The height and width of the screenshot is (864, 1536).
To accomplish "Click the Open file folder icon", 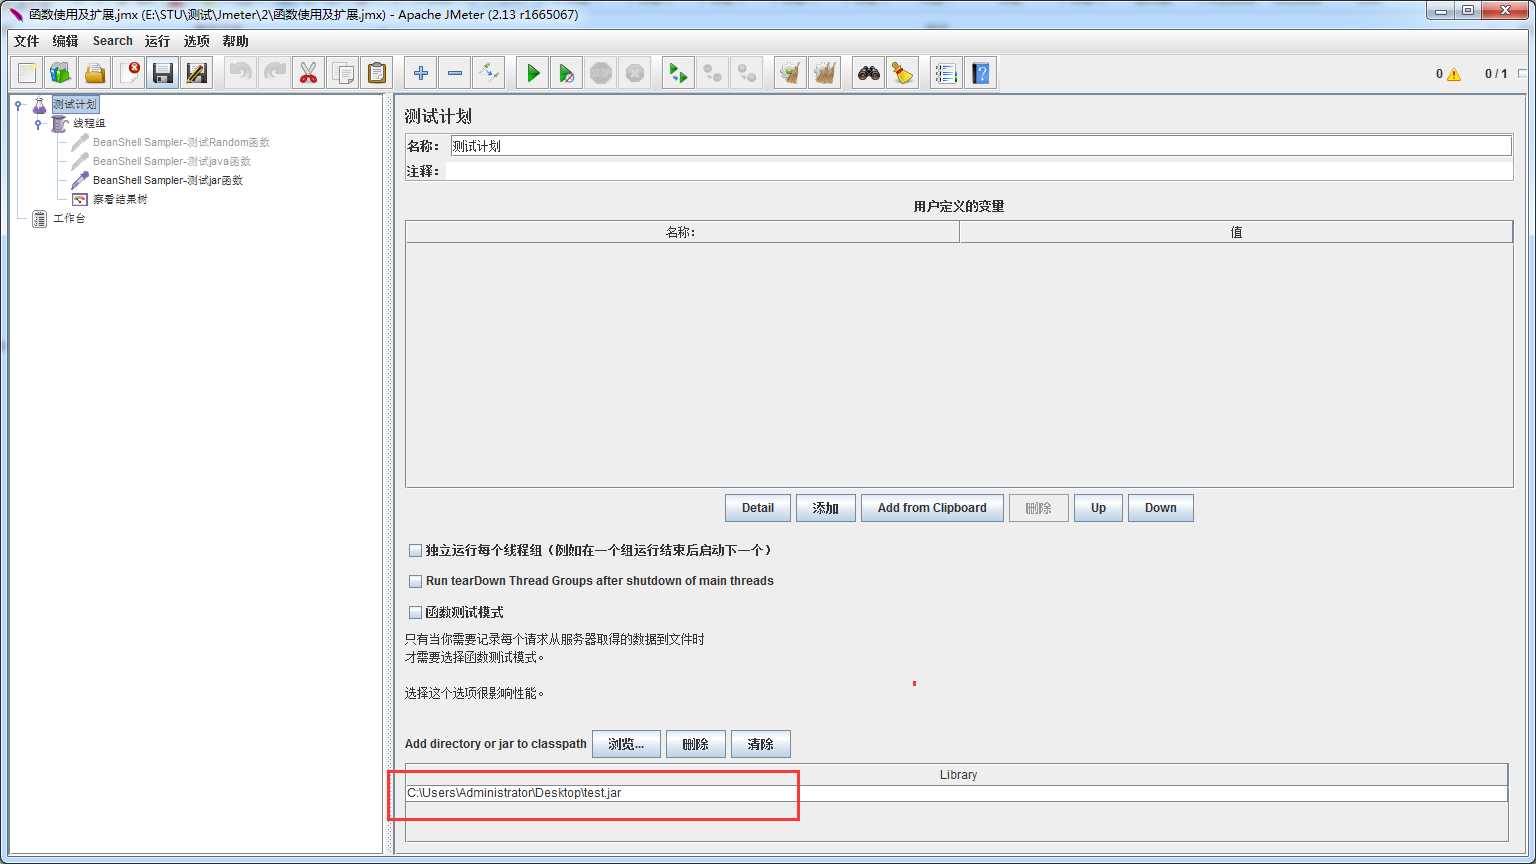I will pos(95,73).
